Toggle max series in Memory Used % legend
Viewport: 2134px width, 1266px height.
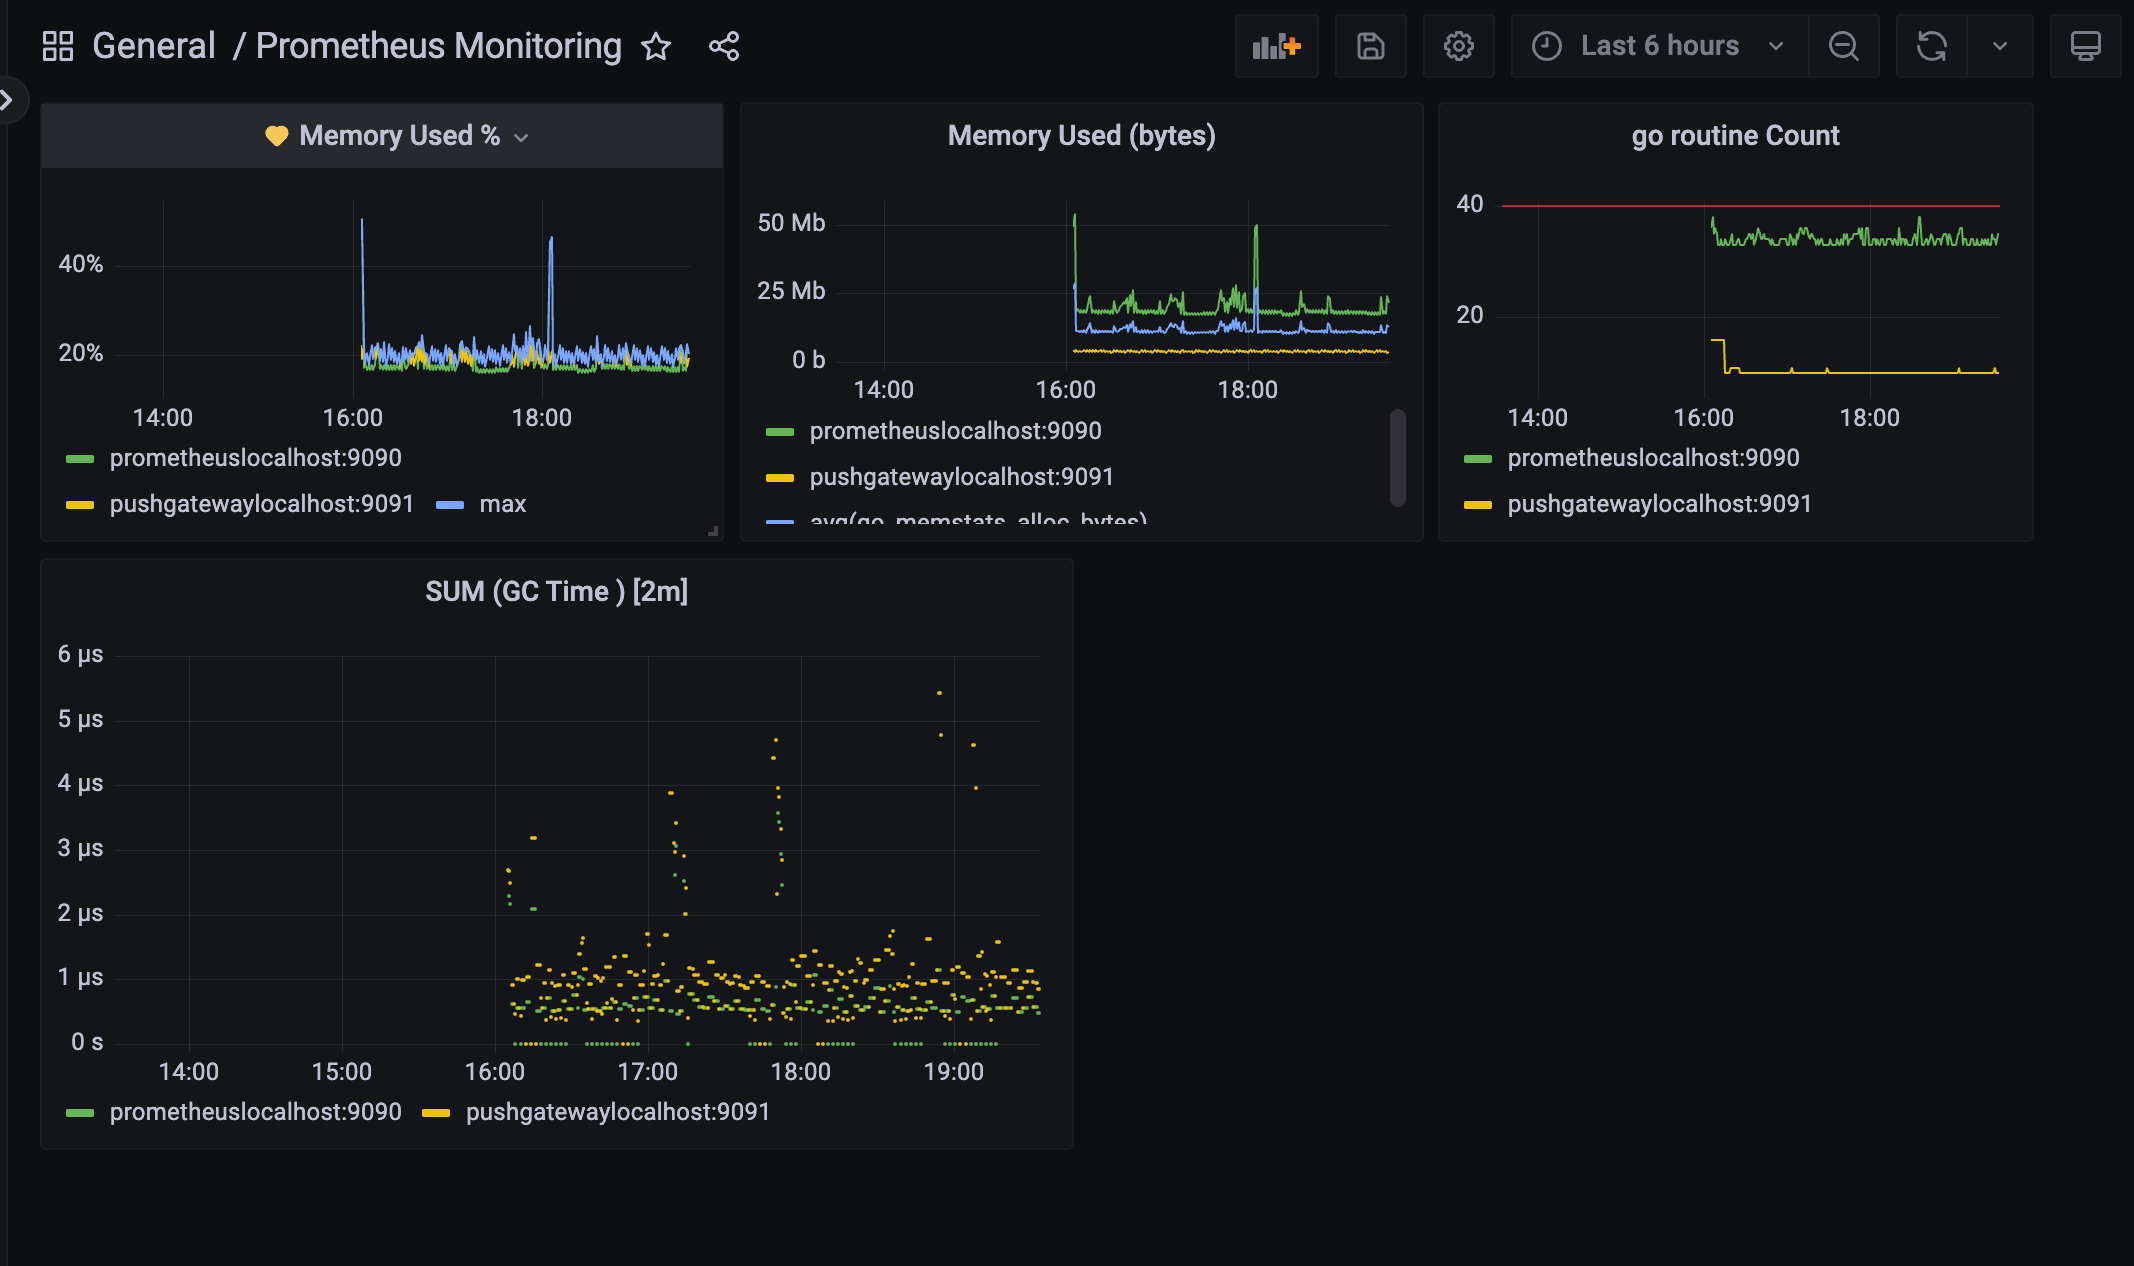502,504
